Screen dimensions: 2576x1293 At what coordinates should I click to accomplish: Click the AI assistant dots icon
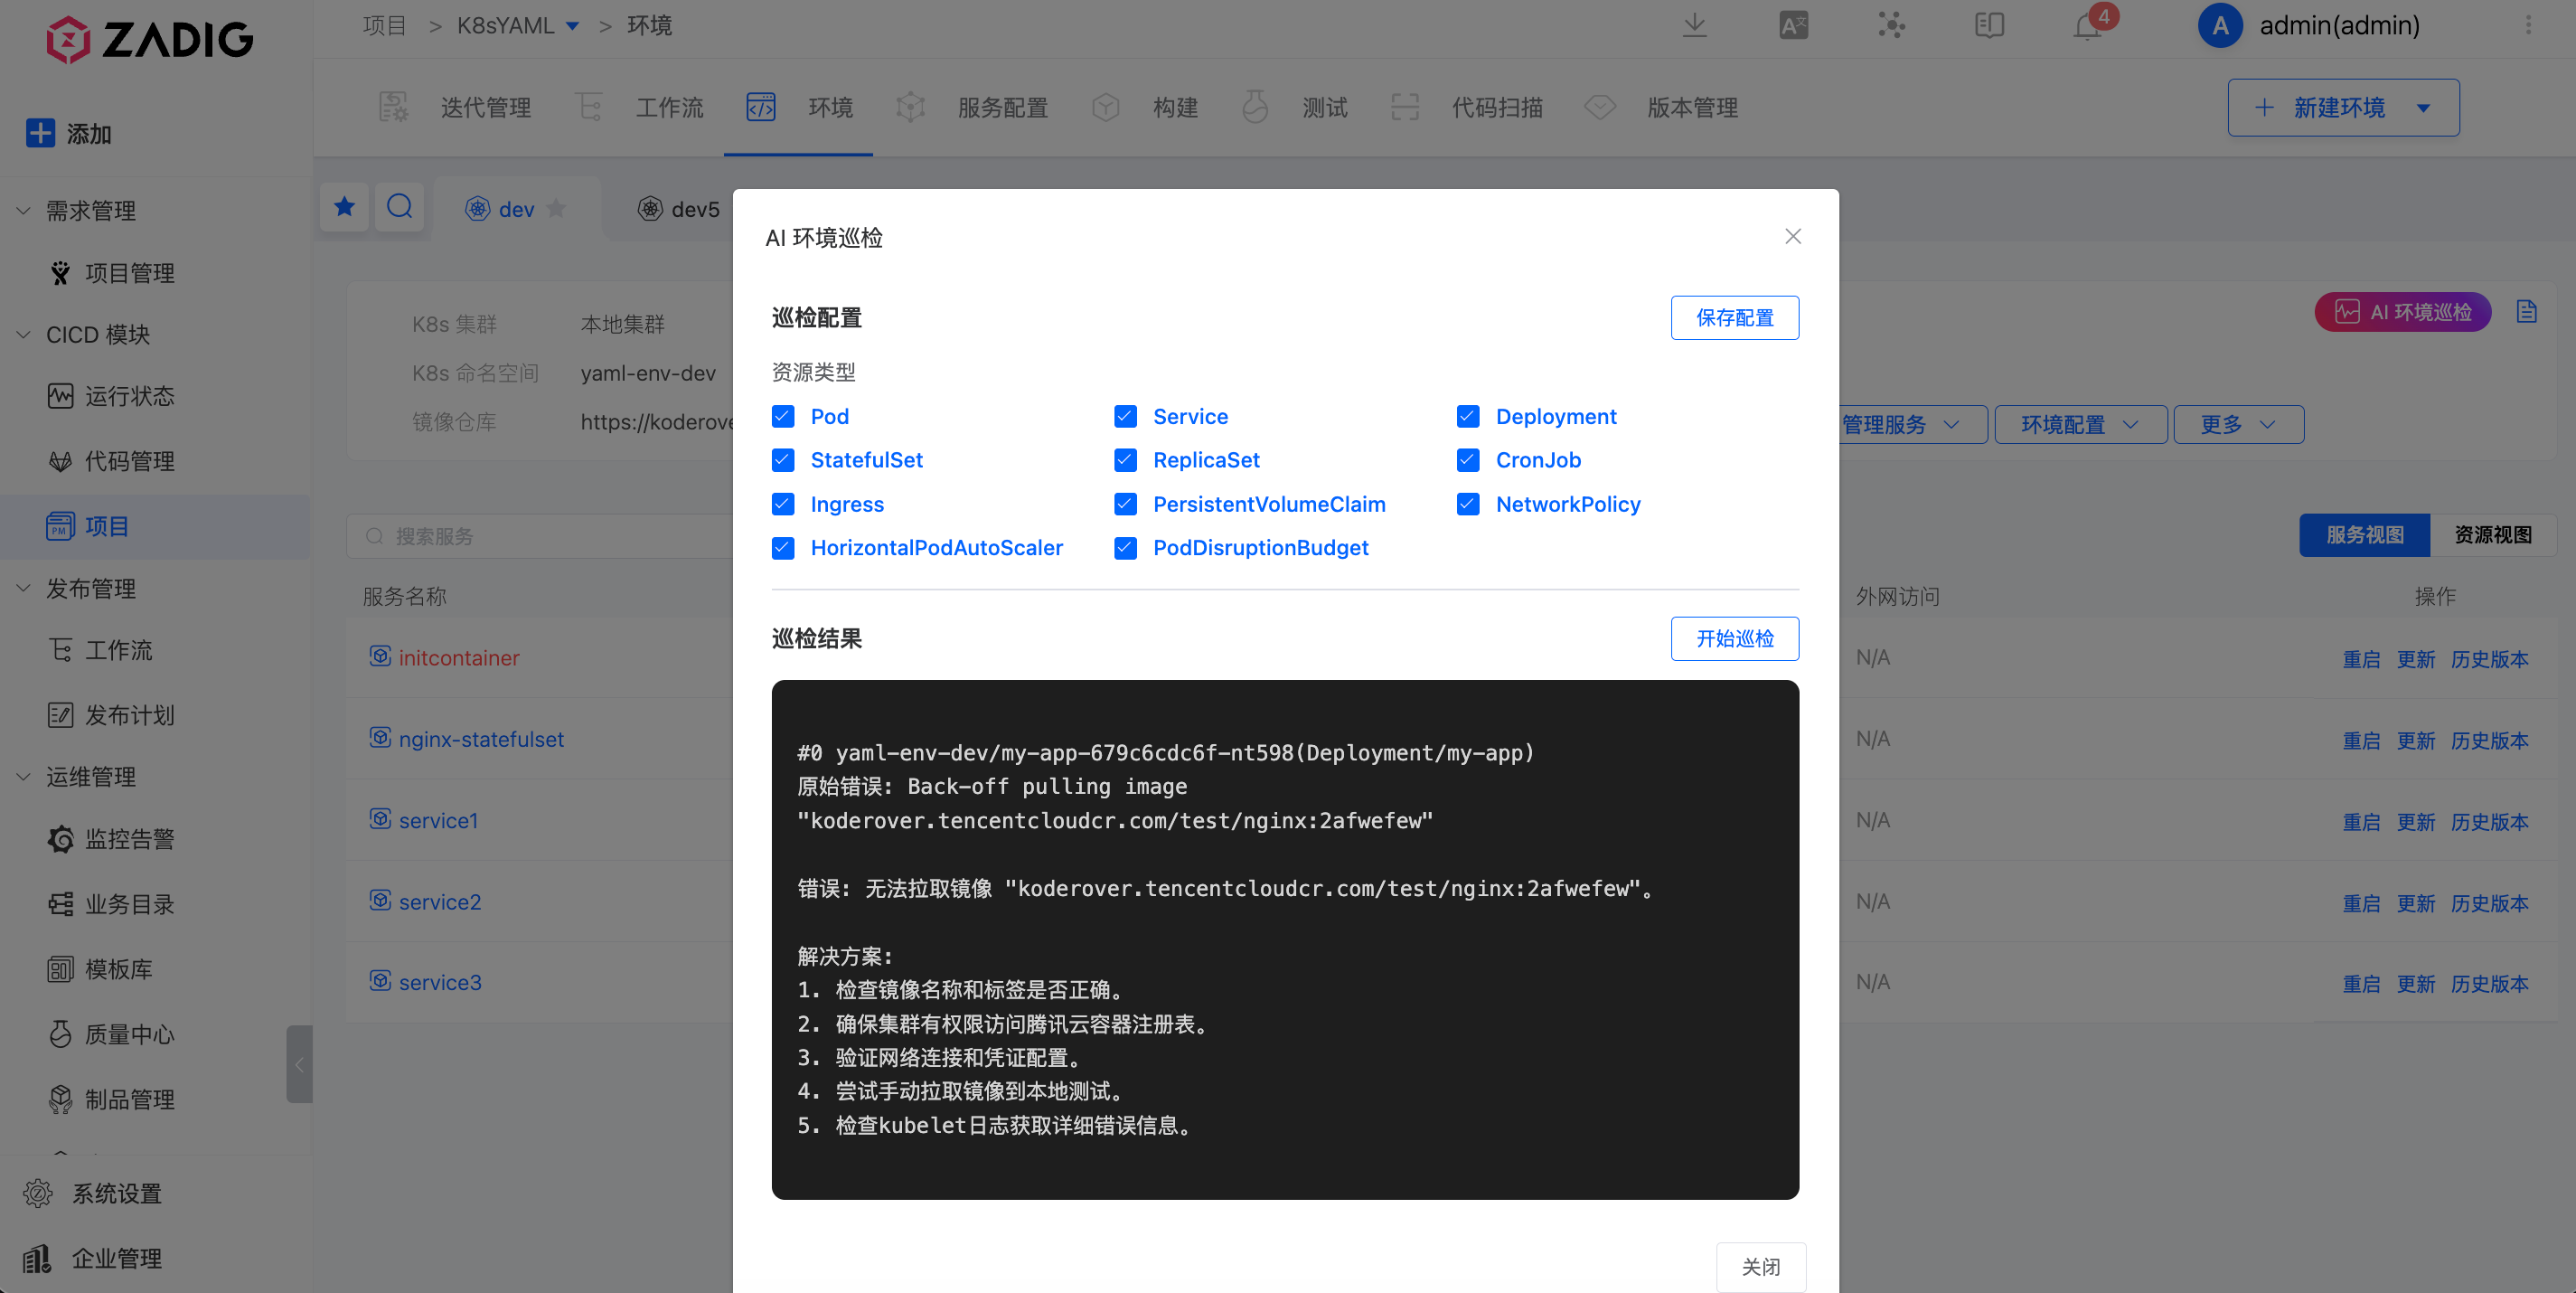pyautogui.click(x=1891, y=25)
